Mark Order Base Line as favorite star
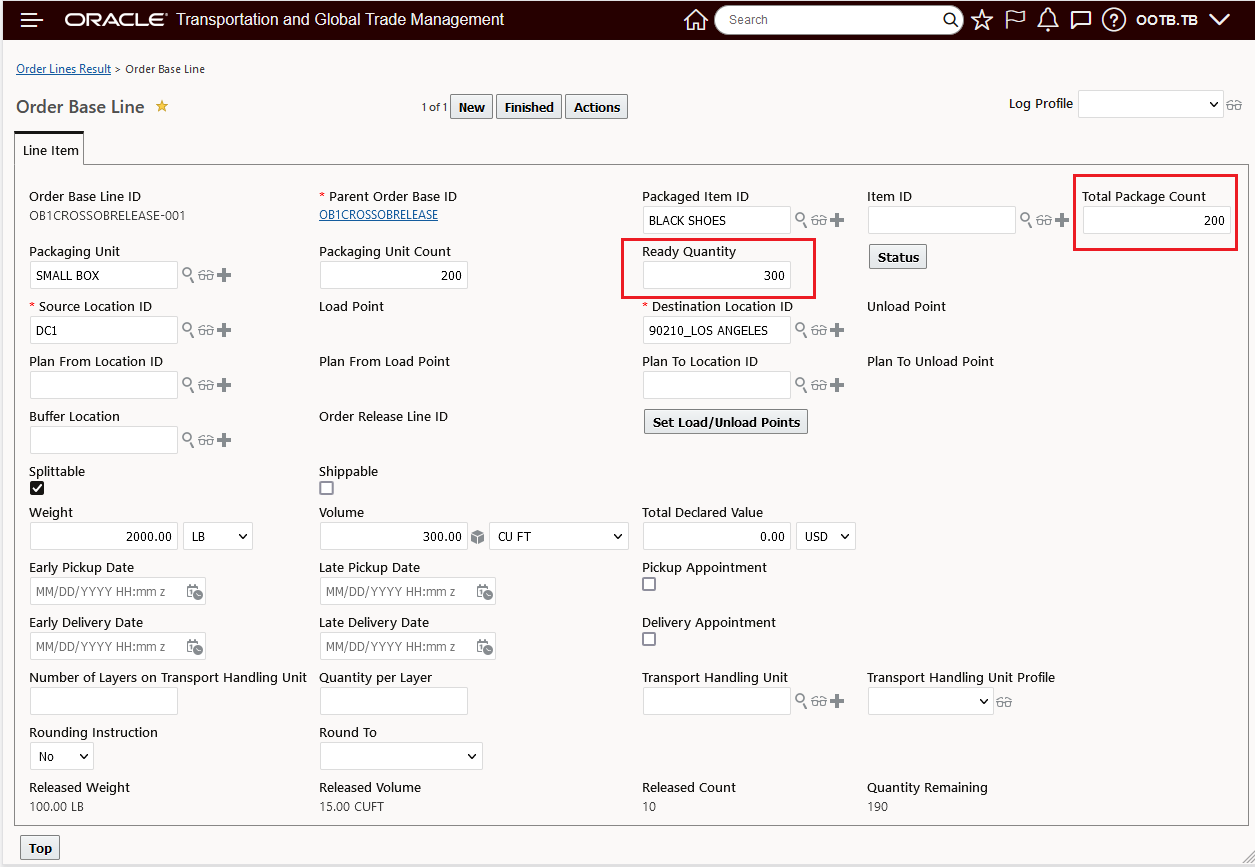Screen dimensions: 1255x867 coord(162,106)
